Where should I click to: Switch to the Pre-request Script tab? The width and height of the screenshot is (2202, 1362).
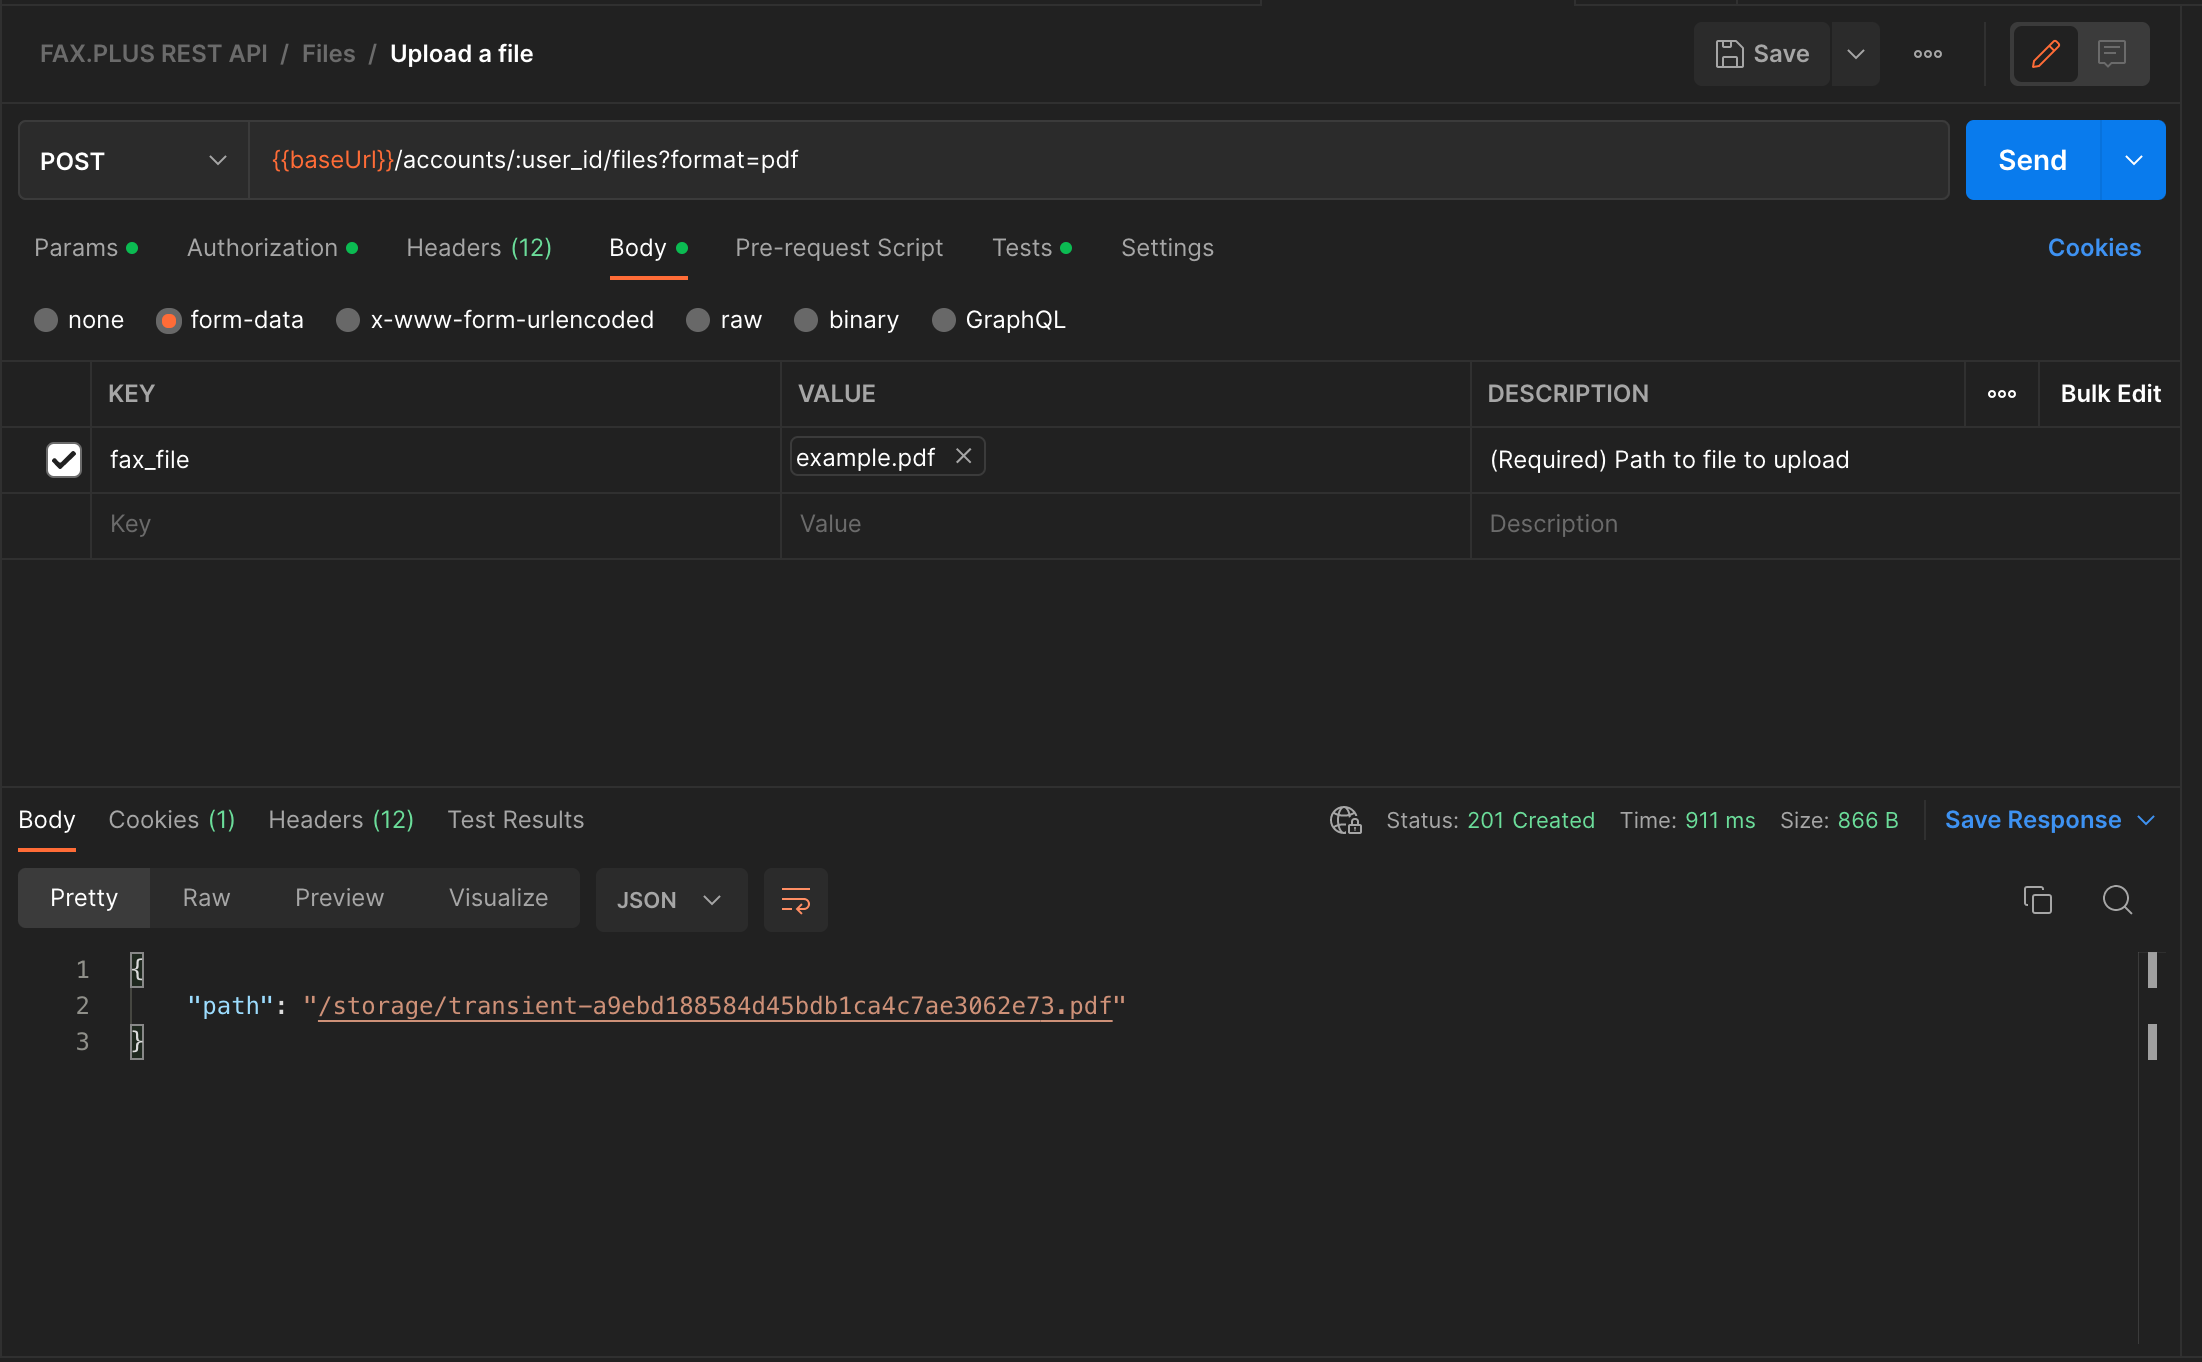838,248
